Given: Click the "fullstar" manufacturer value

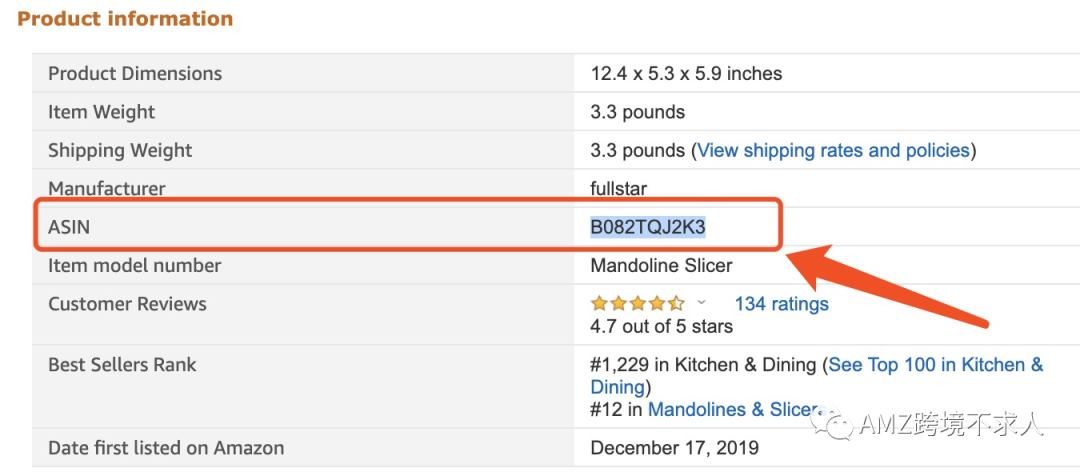Looking at the screenshot, I should tap(618, 189).
